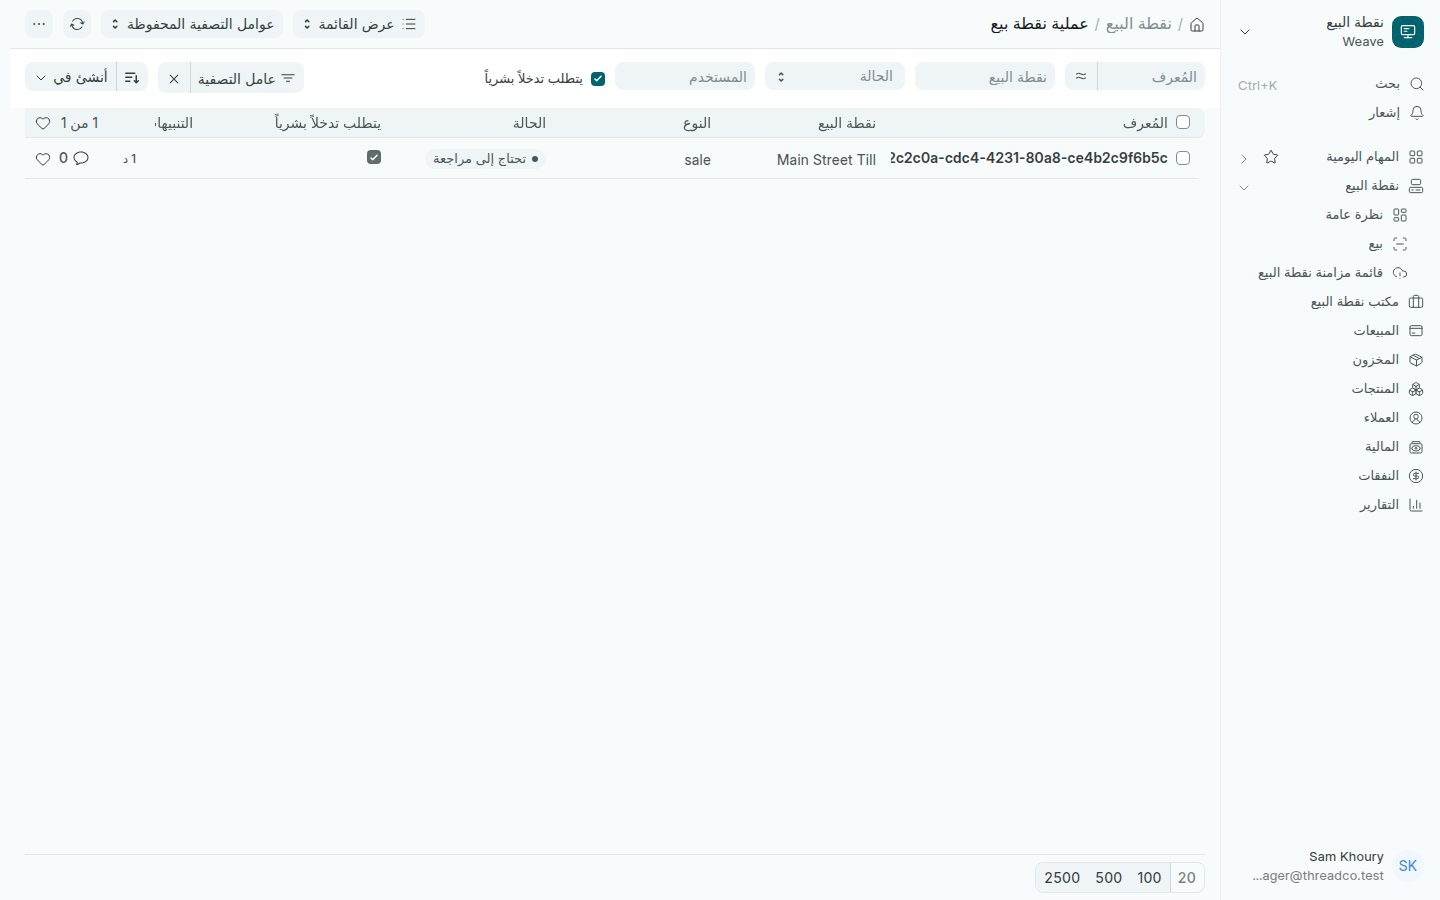Click the heart icon in the row
1440x900 pixels.
pos(43,158)
